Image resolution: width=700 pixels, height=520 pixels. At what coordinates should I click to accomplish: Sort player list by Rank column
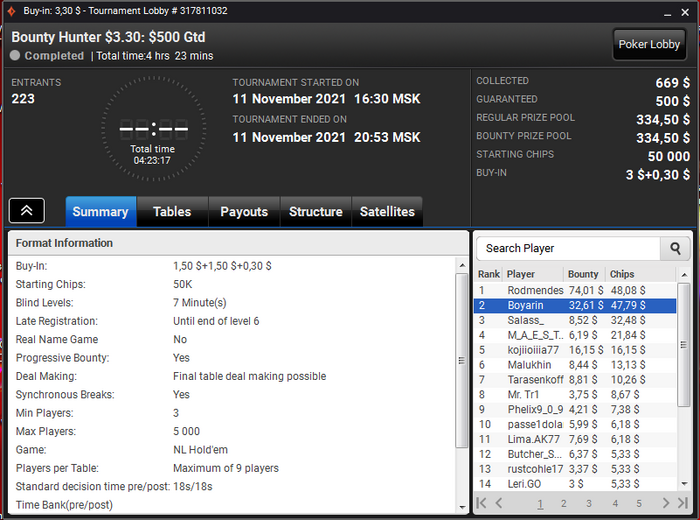[x=489, y=274]
